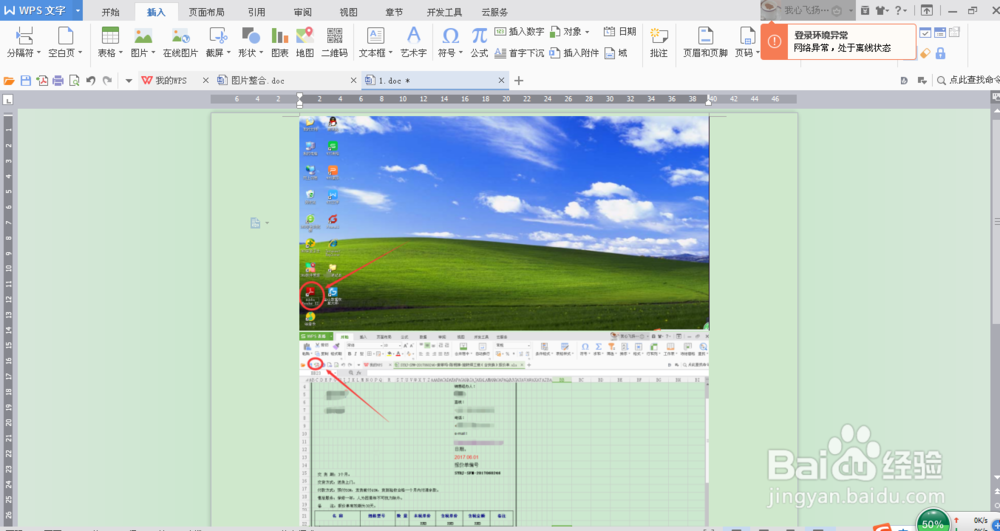Open print preview icon
Screen dimensions: 1000x531
(74, 80)
